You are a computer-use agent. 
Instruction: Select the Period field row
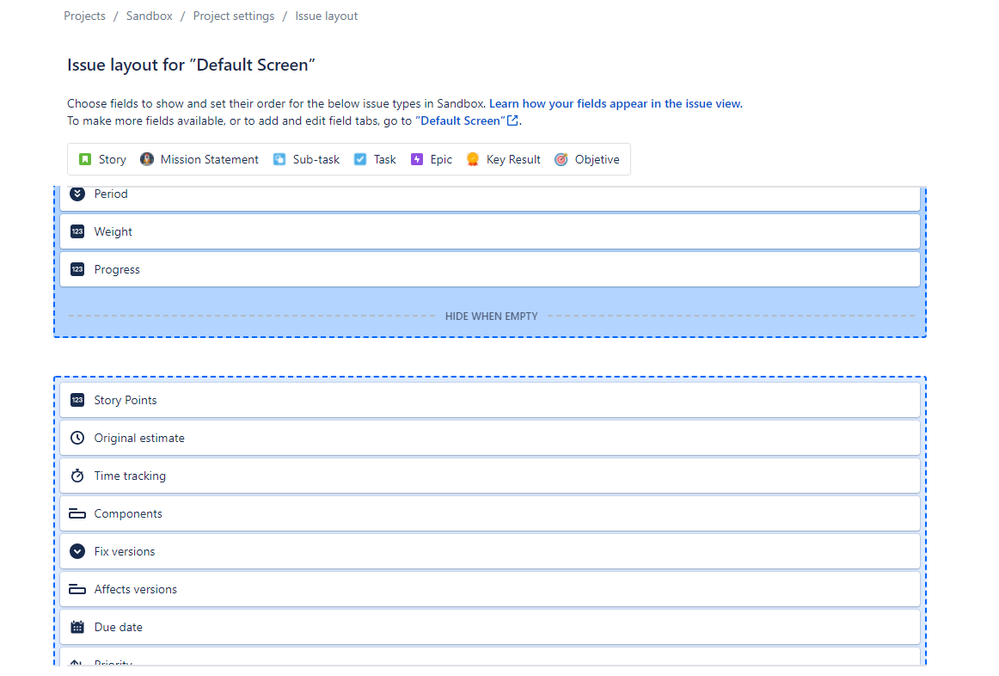[490, 198]
